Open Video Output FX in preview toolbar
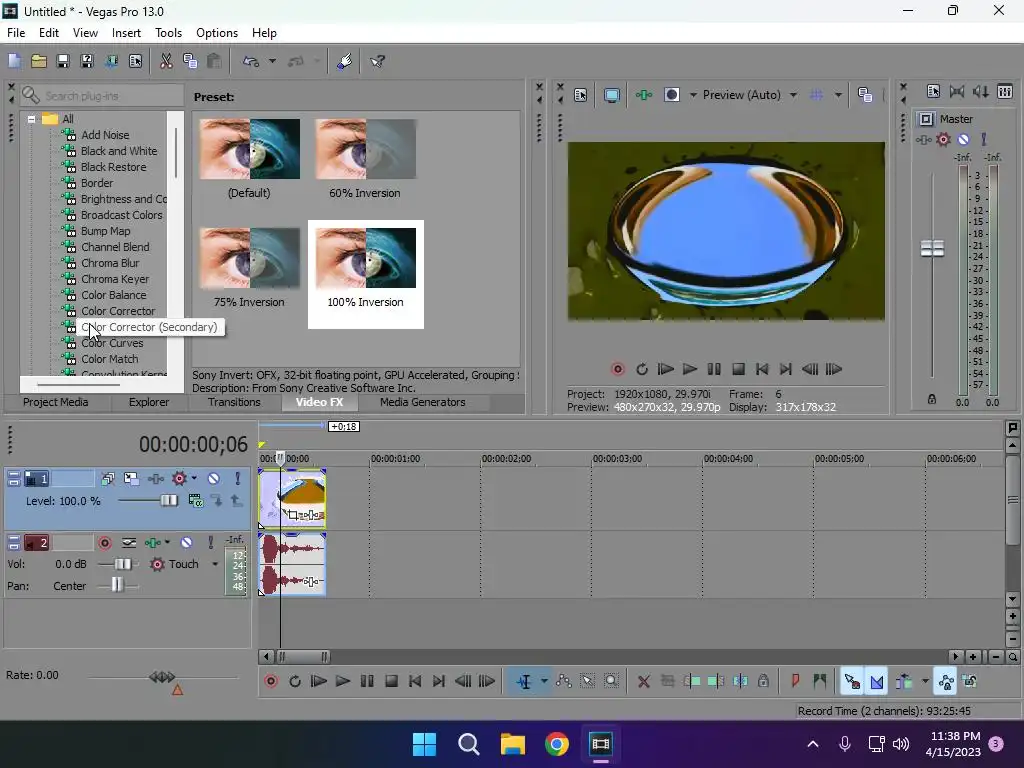 tap(644, 95)
